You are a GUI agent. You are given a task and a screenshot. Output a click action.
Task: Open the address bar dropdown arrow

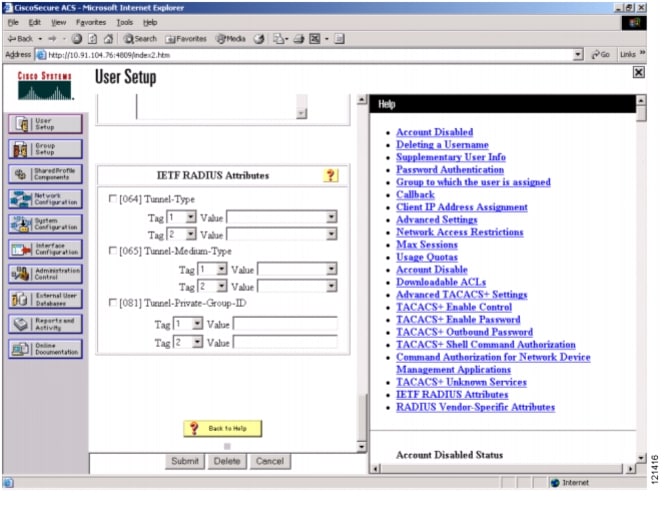pos(578,54)
